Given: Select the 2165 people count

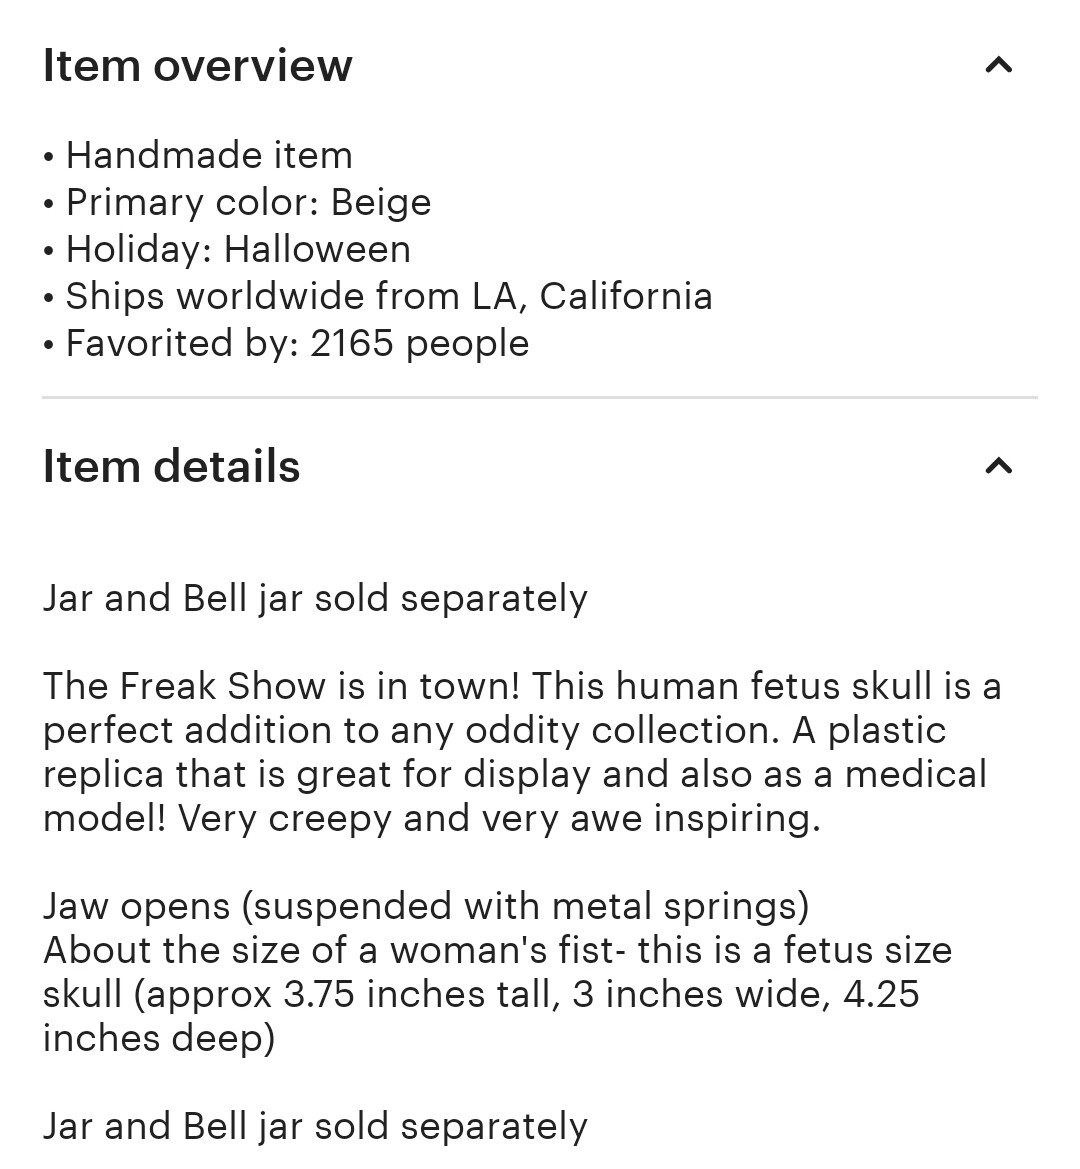Looking at the screenshot, I should [419, 343].
